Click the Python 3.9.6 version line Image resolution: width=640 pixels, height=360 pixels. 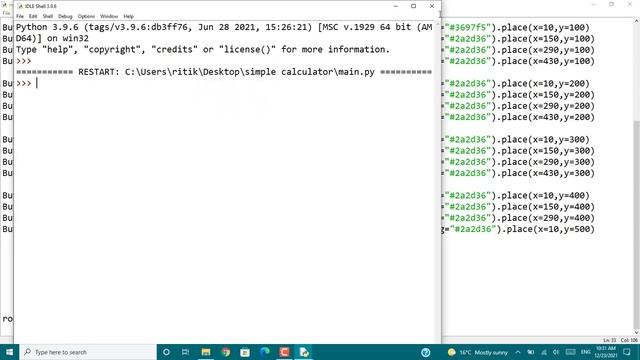224,27
